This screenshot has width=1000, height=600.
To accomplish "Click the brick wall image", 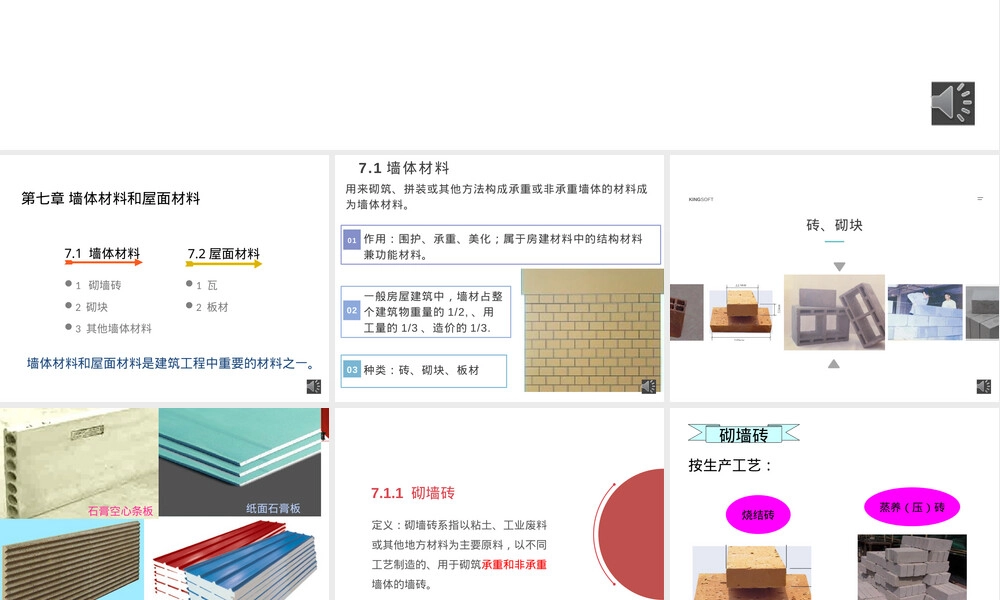I will pos(592,330).
